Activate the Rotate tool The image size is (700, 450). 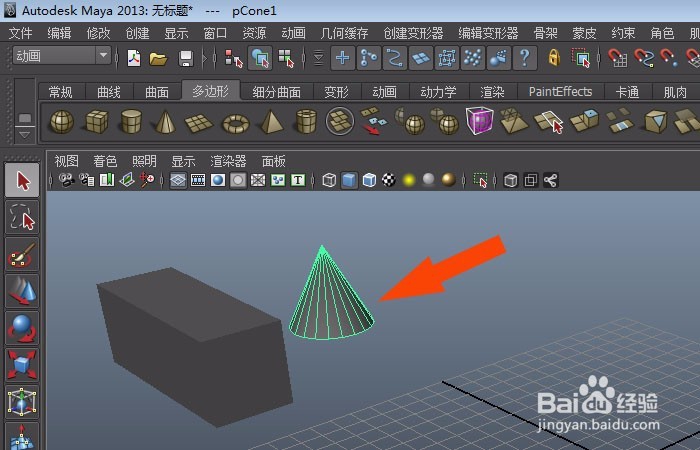coord(22,328)
